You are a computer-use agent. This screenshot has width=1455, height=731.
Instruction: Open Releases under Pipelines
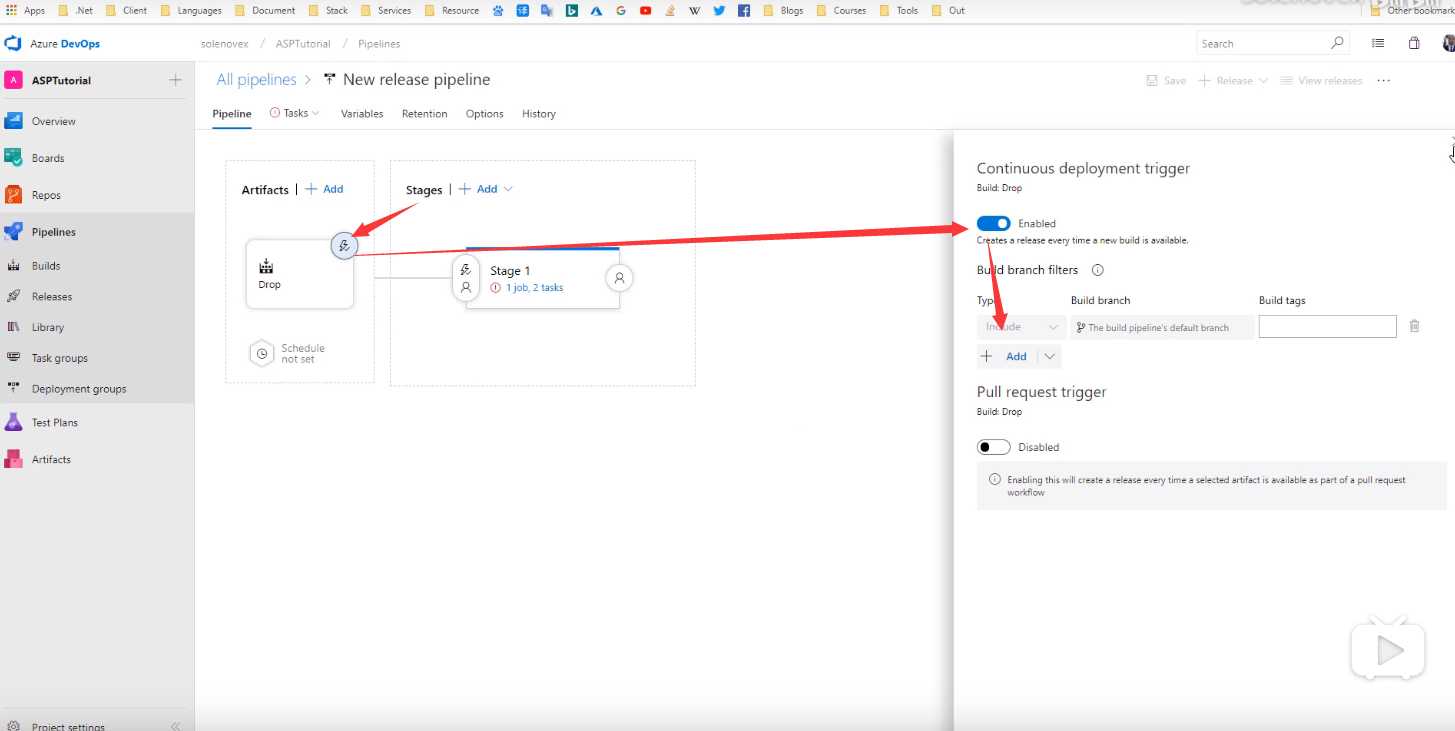pyautogui.click(x=51, y=297)
